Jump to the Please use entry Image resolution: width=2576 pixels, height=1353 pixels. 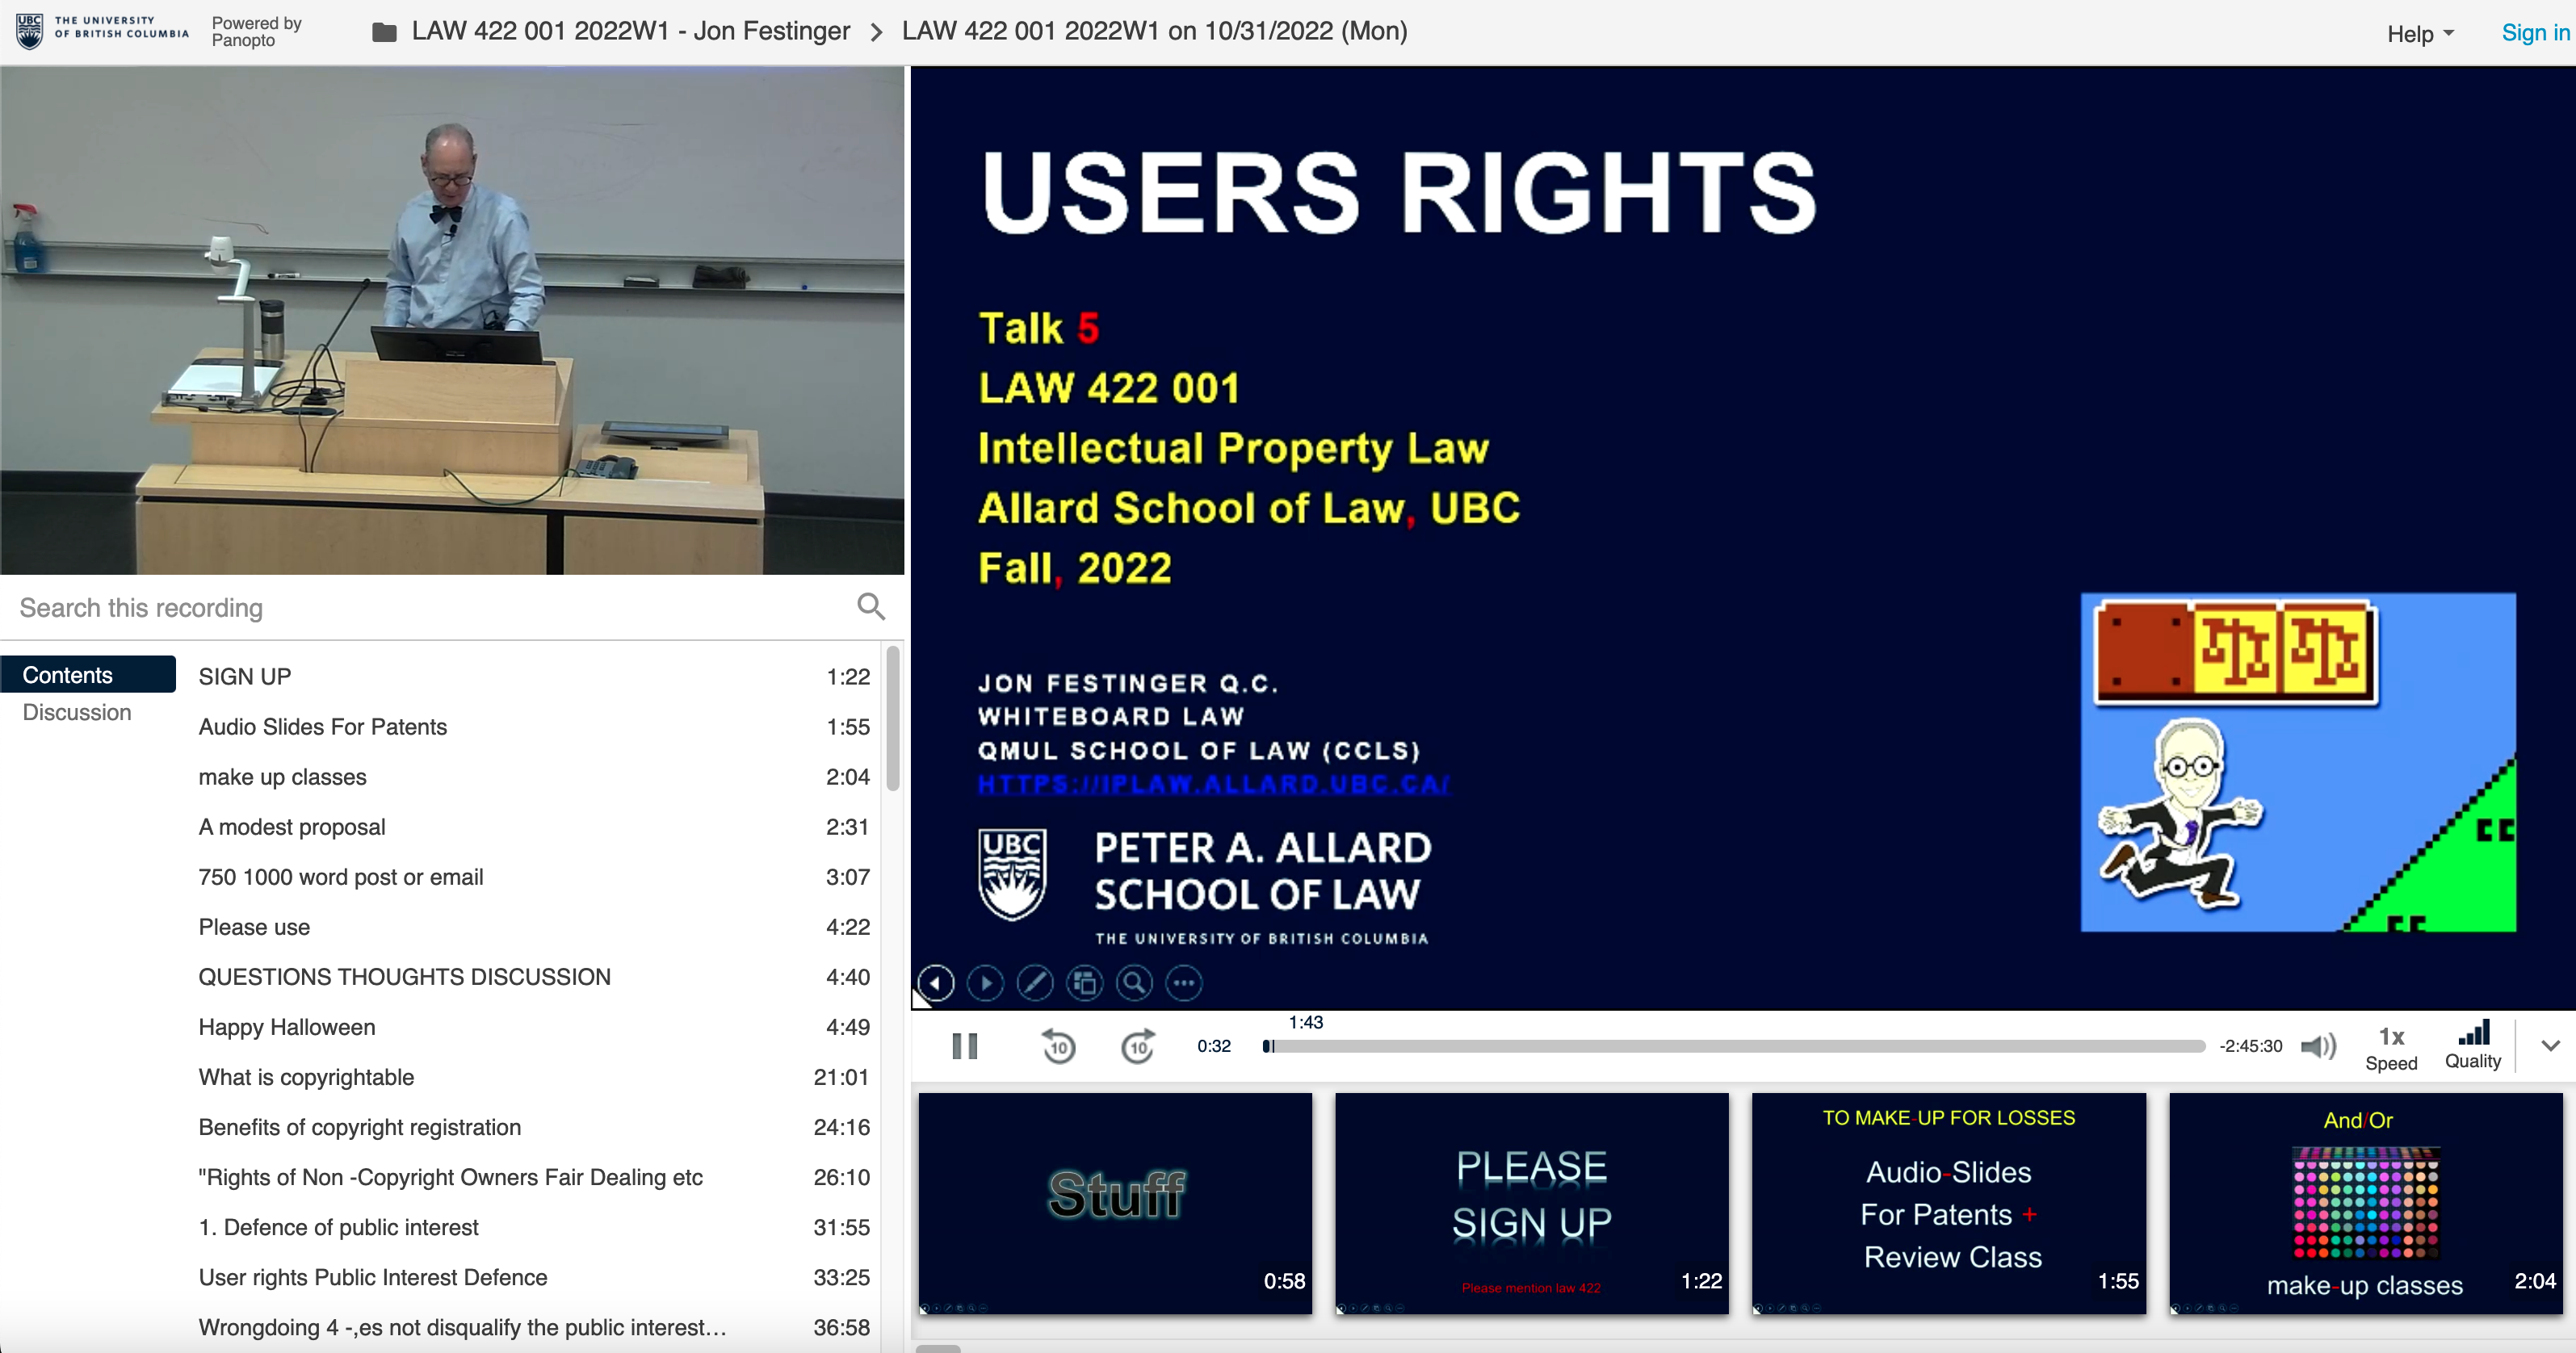click(x=534, y=927)
